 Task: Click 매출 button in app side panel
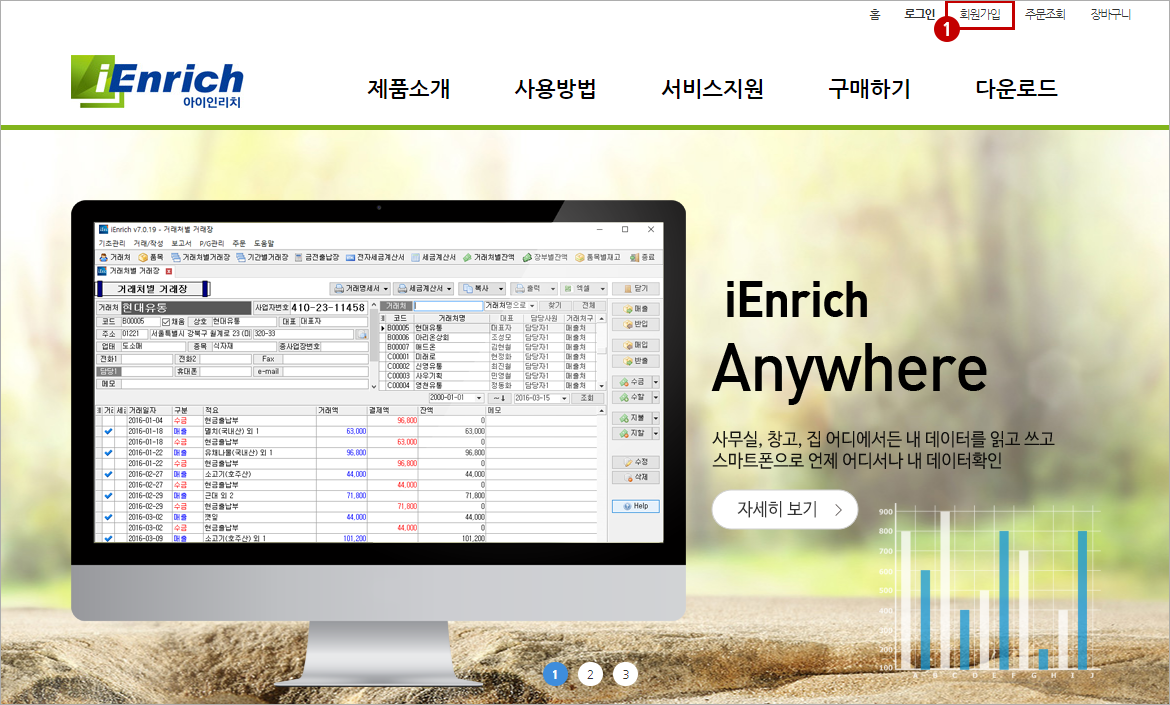click(x=635, y=309)
